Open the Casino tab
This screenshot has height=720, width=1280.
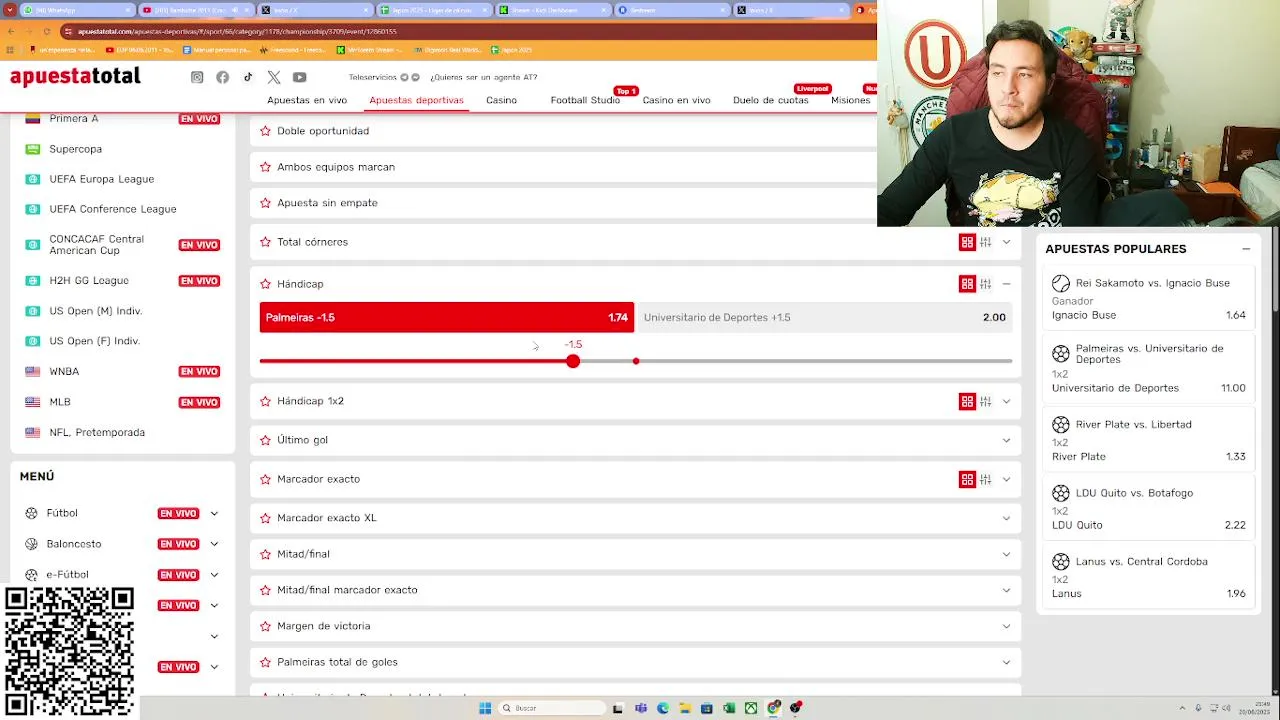click(x=501, y=100)
